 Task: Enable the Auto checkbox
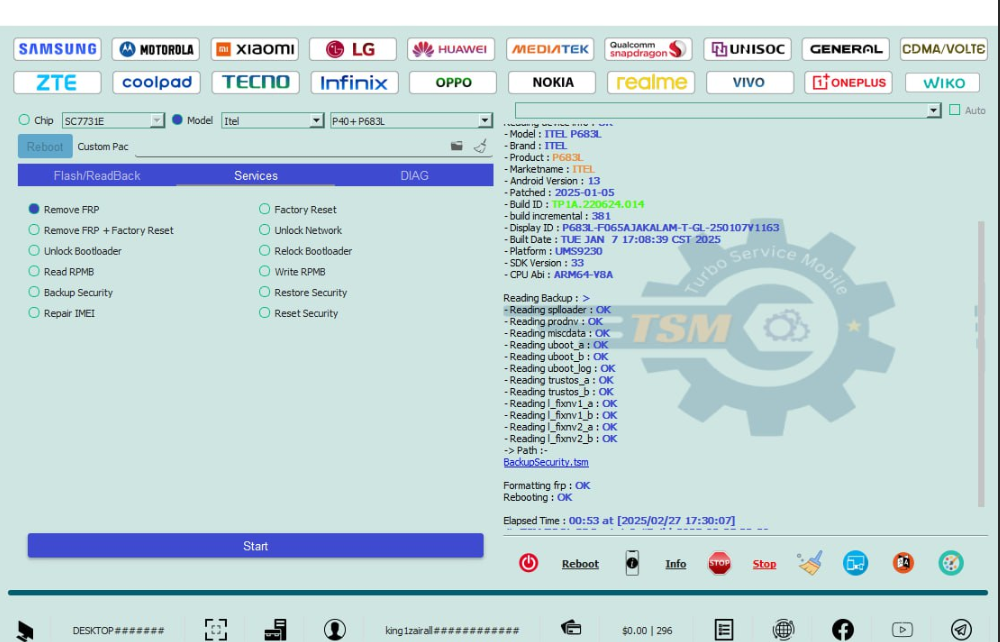pyautogui.click(x=954, y=110)
